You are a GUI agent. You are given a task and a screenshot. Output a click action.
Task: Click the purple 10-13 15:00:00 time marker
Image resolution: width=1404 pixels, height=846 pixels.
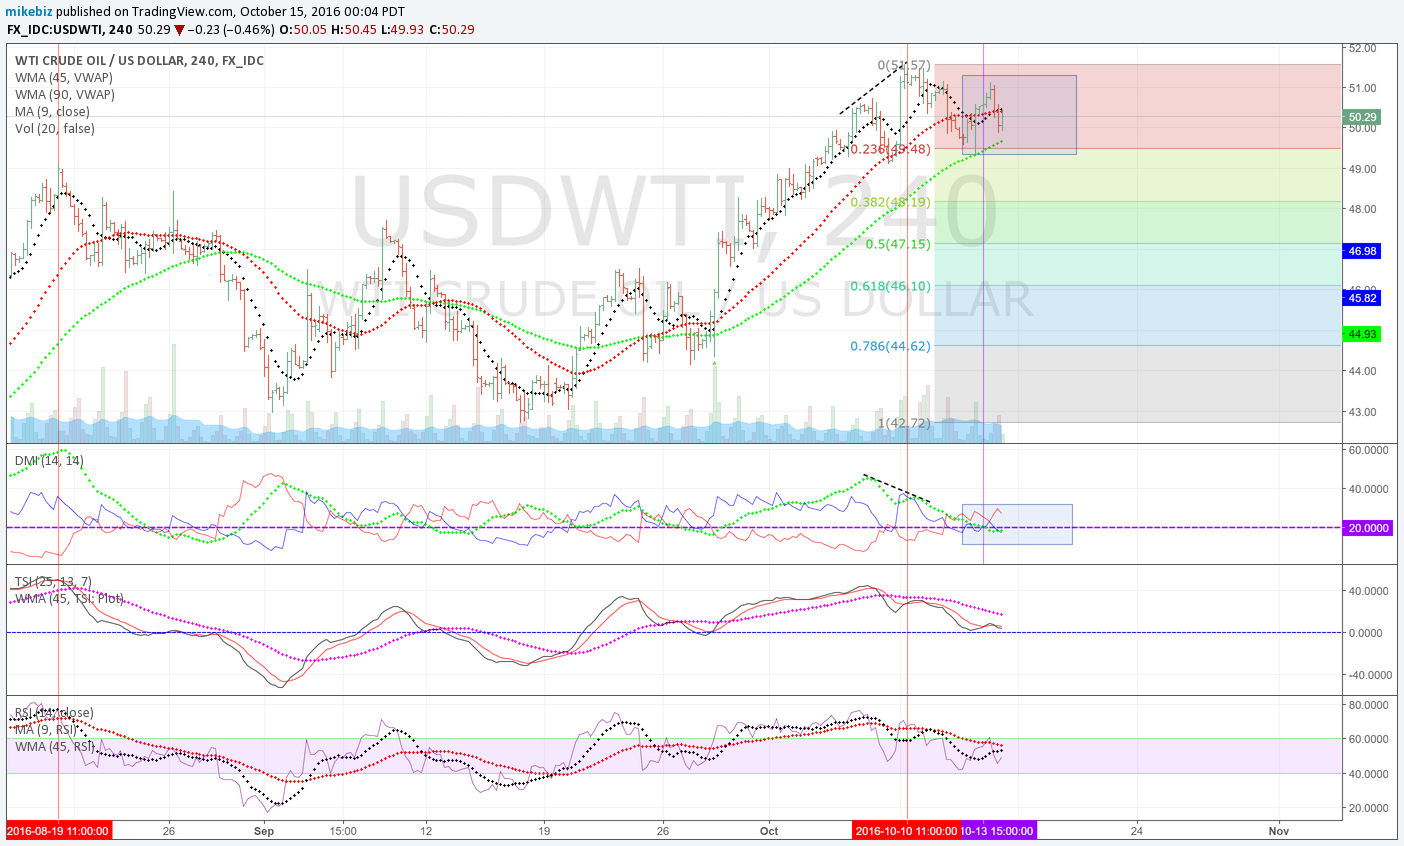pyautogui.click(x=998, y=830)
